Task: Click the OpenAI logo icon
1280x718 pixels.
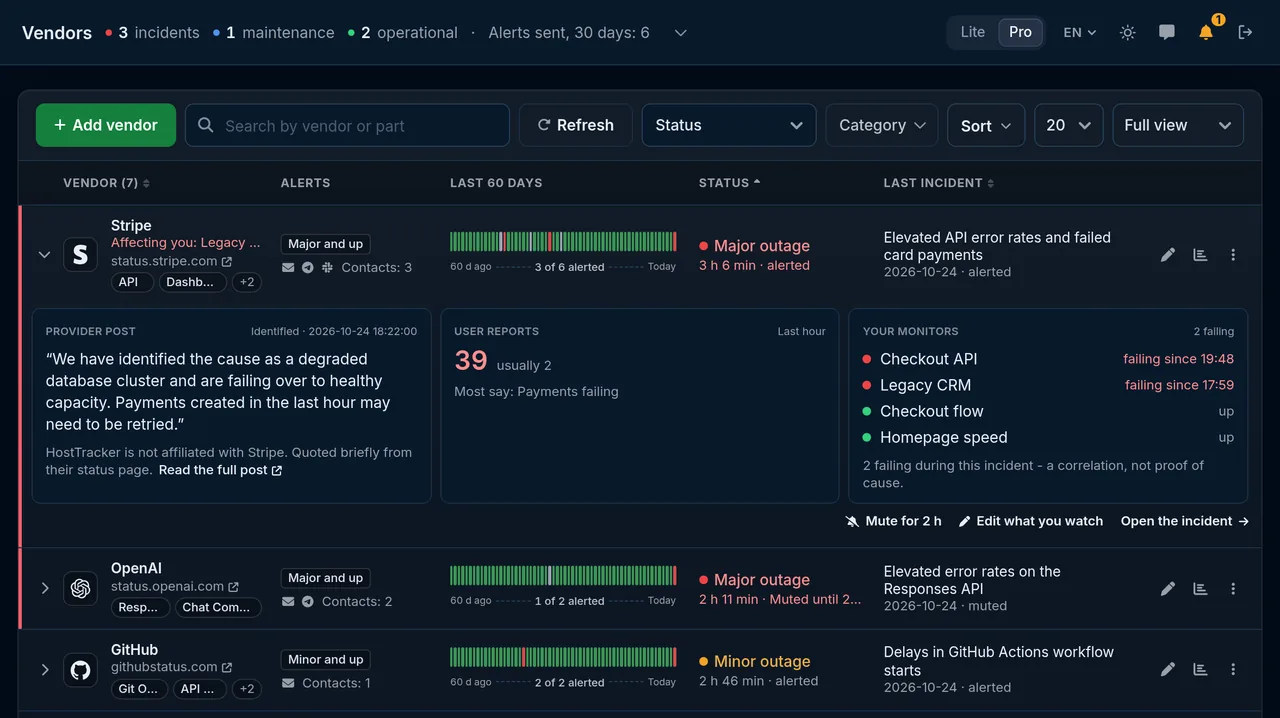Action: 81,588
